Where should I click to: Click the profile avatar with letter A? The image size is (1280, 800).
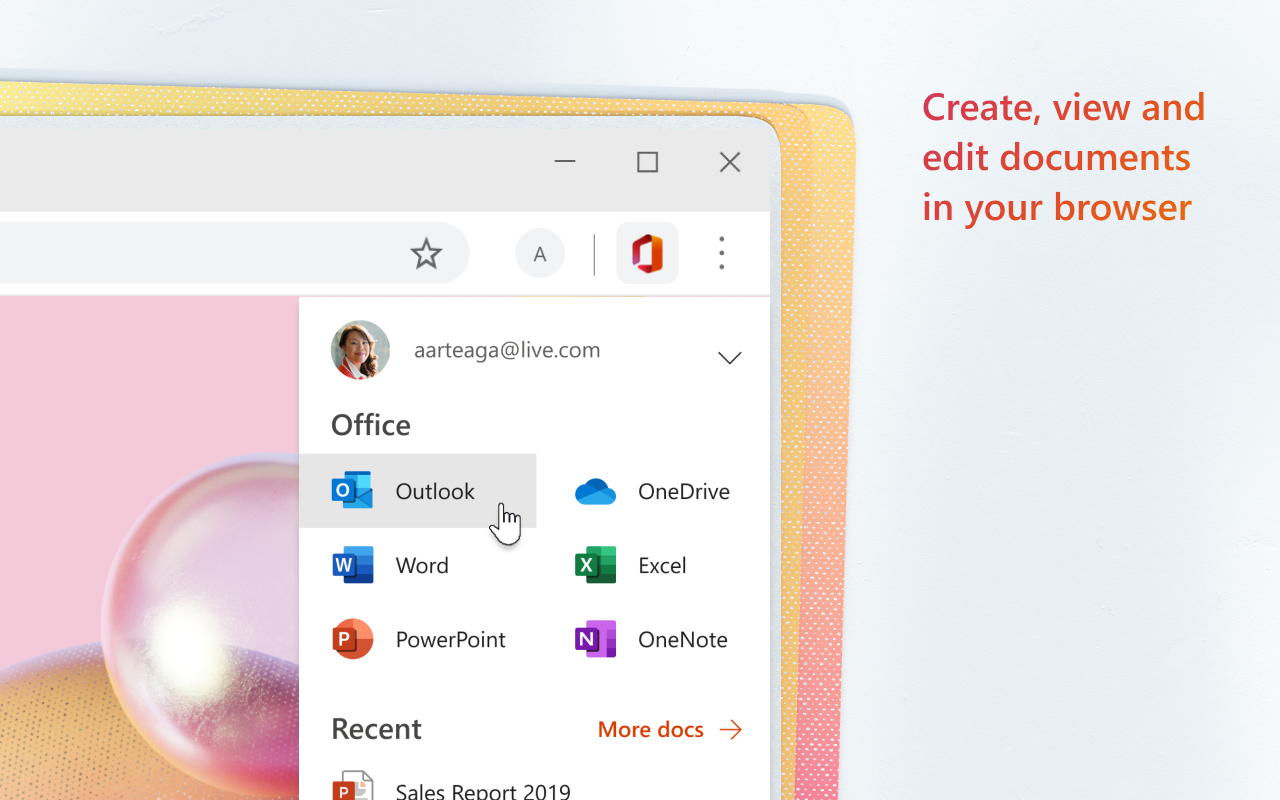[540, 254]
